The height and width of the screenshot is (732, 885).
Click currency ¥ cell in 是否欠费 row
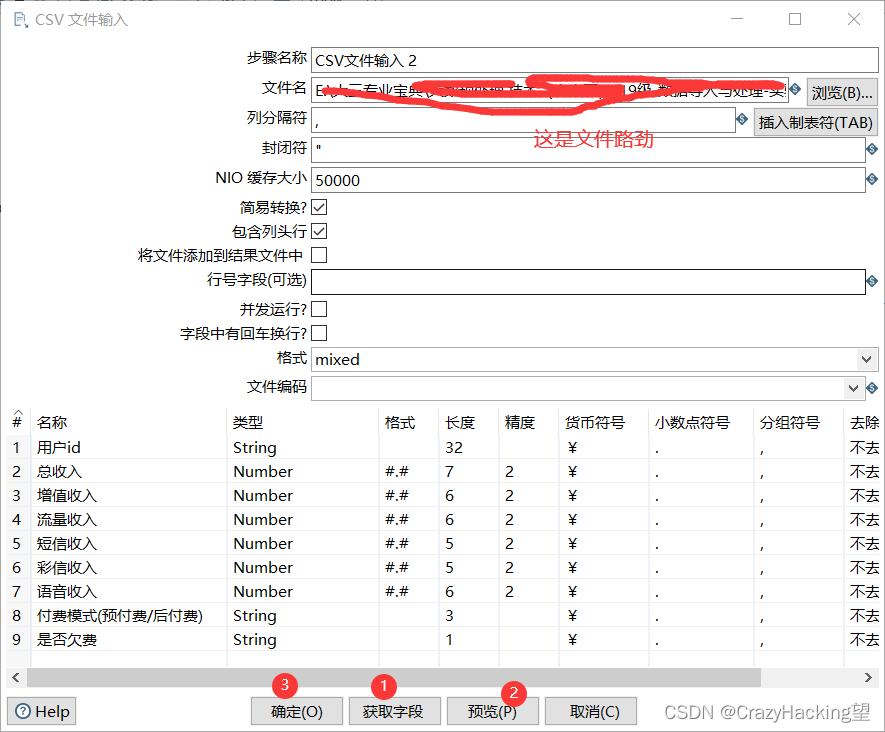(603, 639)
